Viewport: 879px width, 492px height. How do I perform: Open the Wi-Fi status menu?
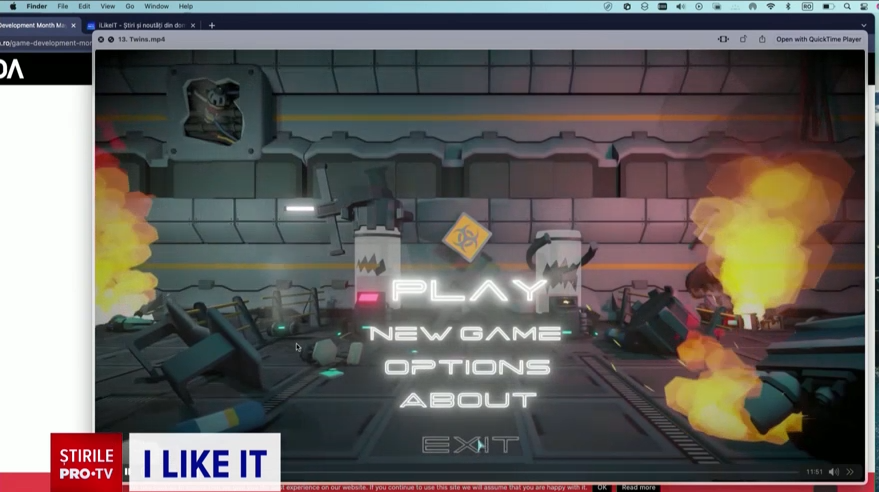click(770, 6)
